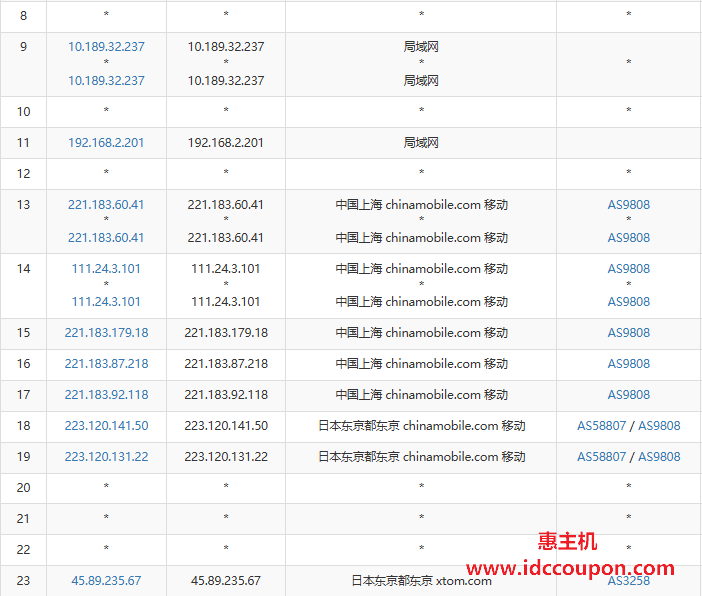Screen dimensions: 702x596
Task: Open the 223.120.131.22 IP link
Action: [x=106, y=457]
